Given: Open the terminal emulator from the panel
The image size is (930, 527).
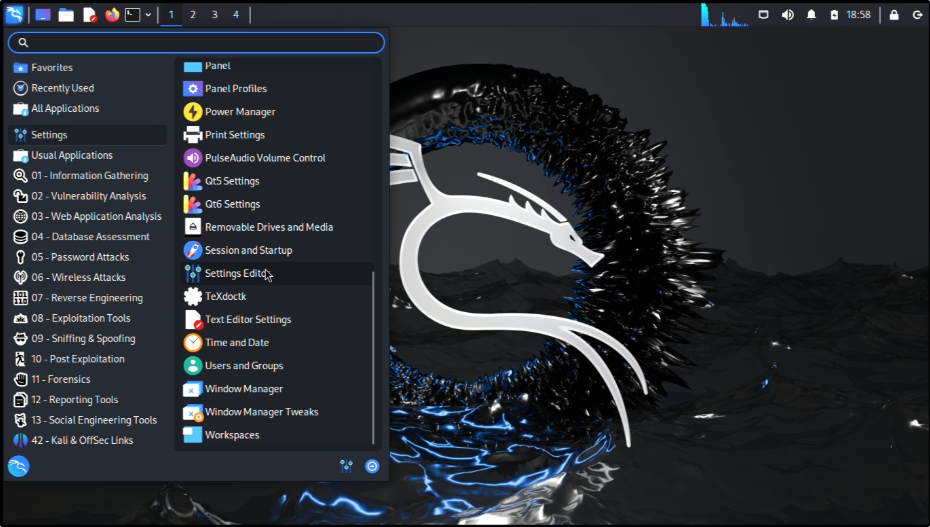Looking at the screenshot, I should coord(133,15).
